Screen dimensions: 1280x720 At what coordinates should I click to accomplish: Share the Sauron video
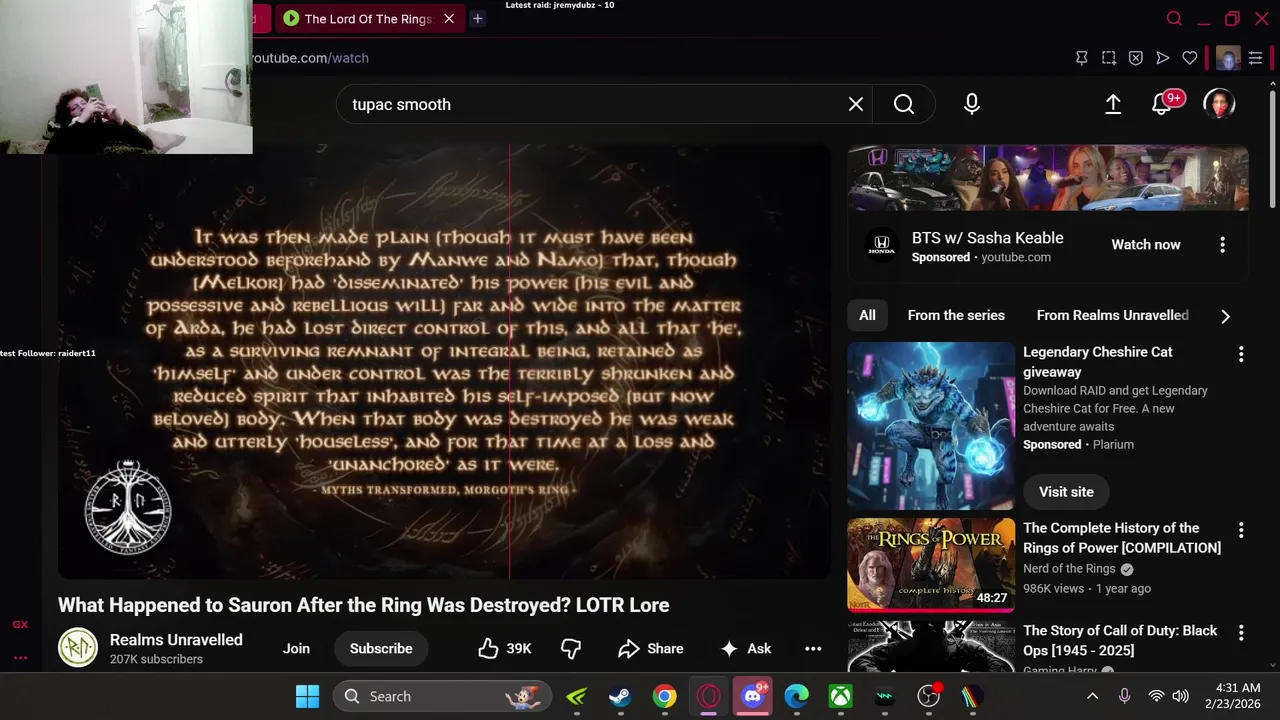point(651,648)
